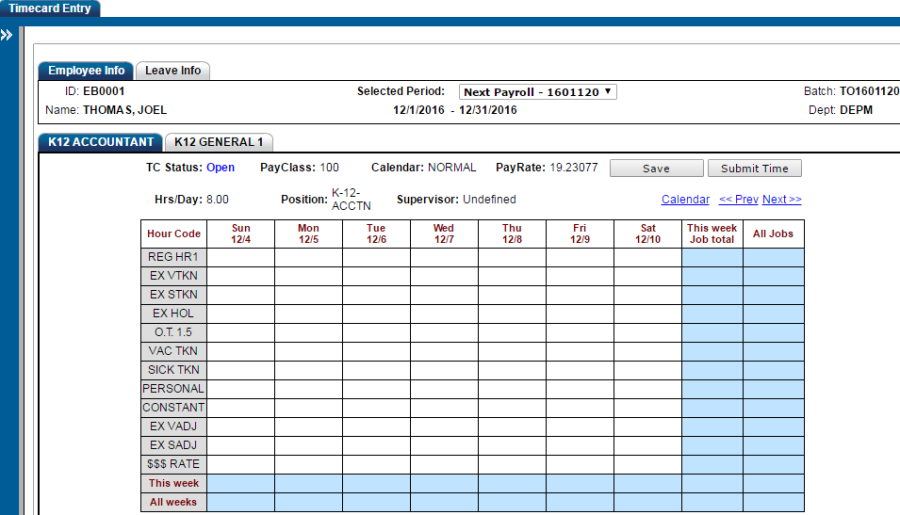Click REG HR1 cell for Monday 12/5
The height and width of the screenshot is (515, 900).
[x=308, y=258]
